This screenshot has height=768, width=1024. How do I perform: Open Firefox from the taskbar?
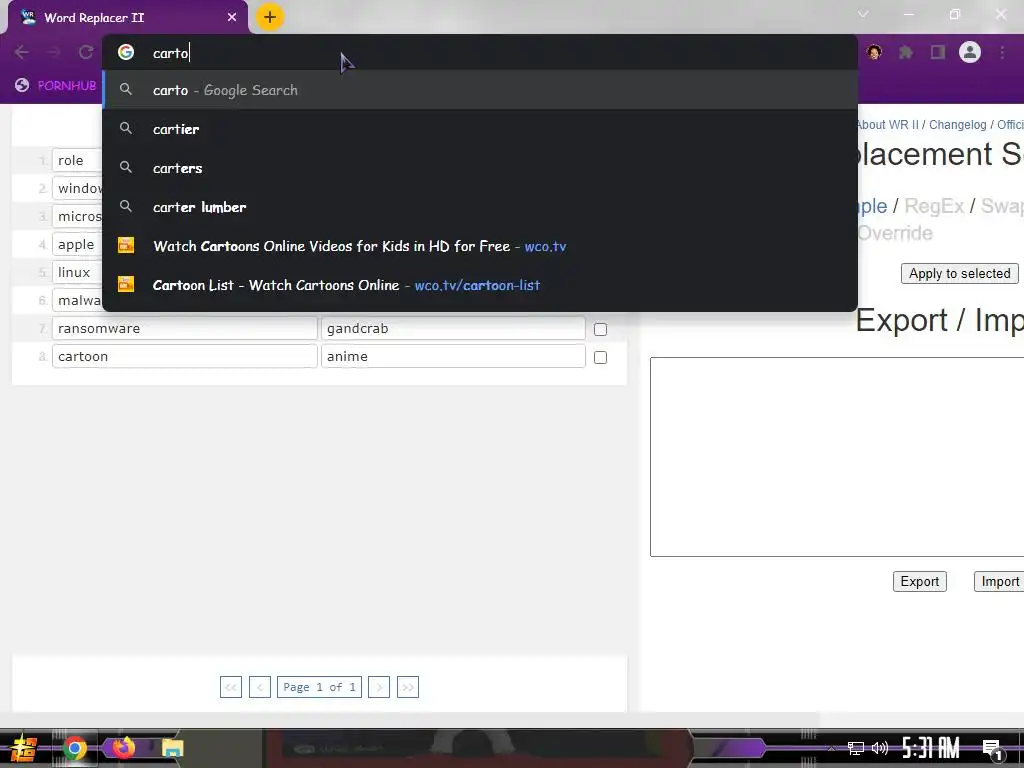[124, 747]
